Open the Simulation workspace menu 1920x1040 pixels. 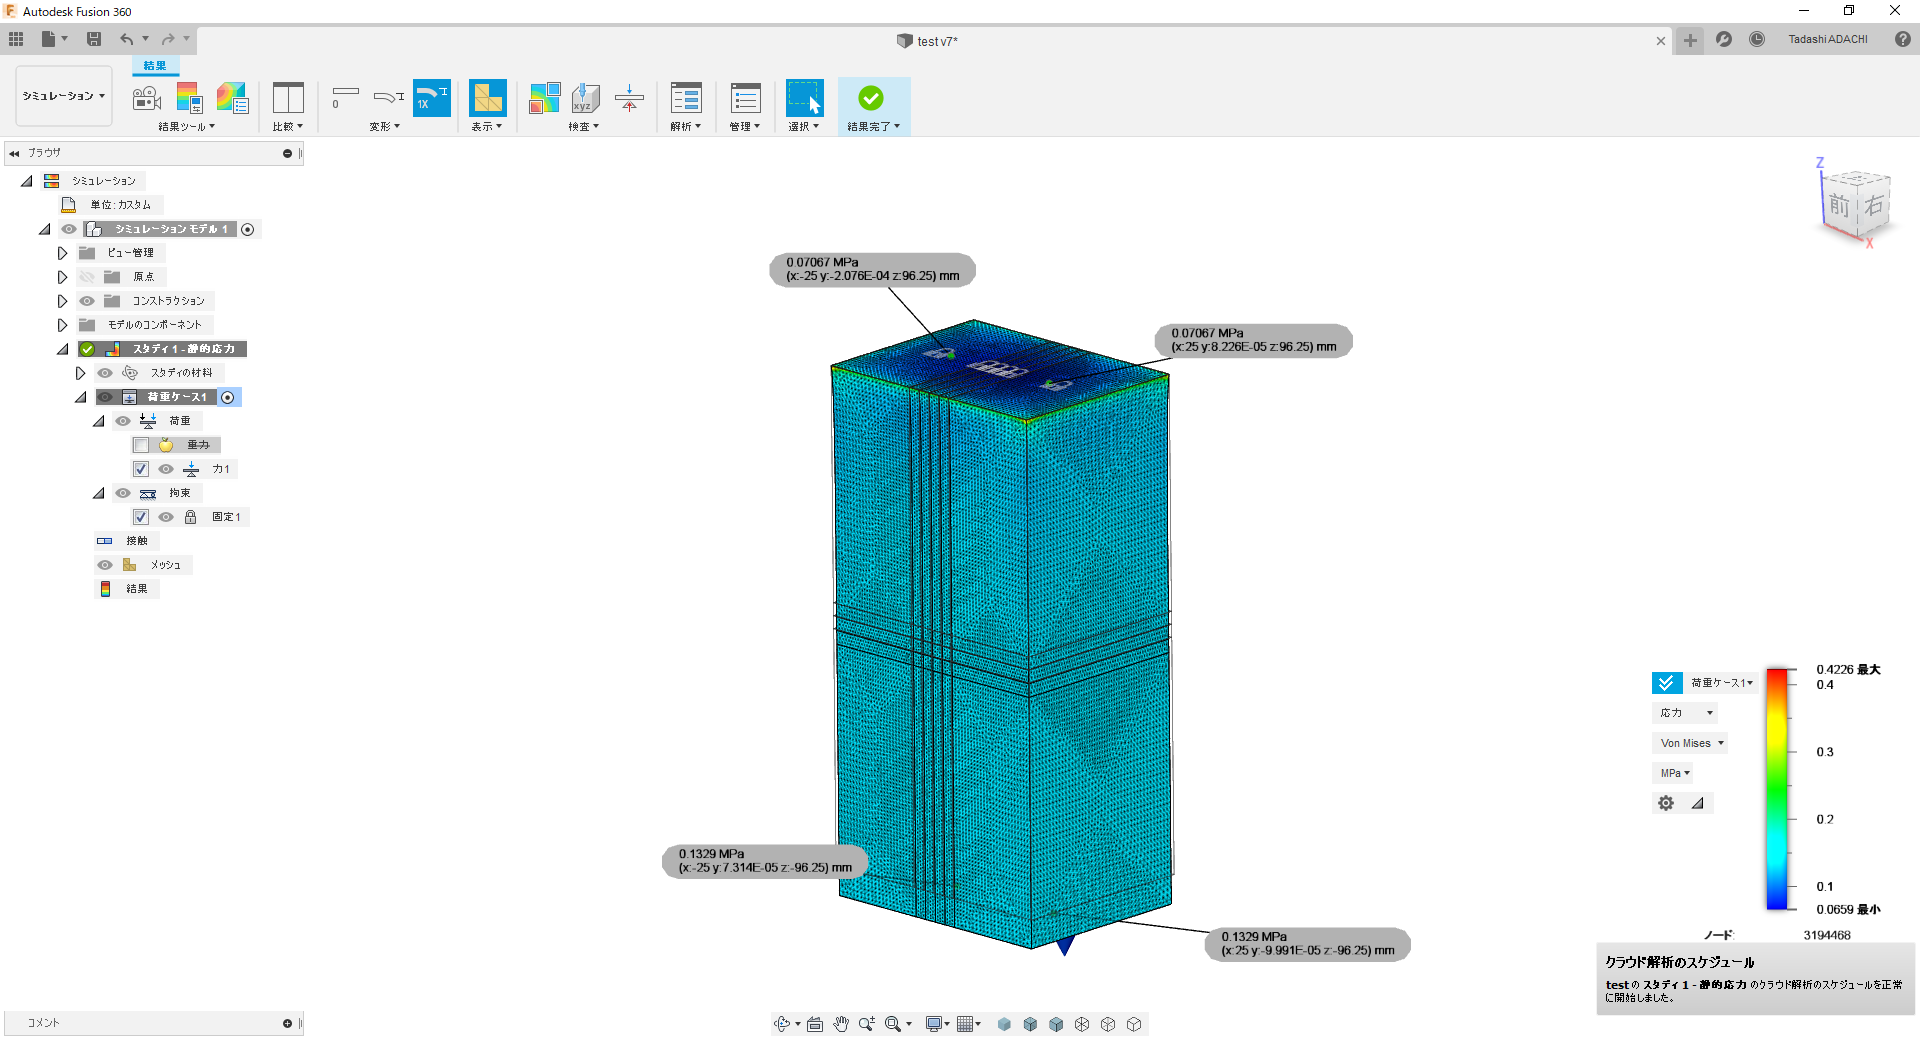pos(64,96)
